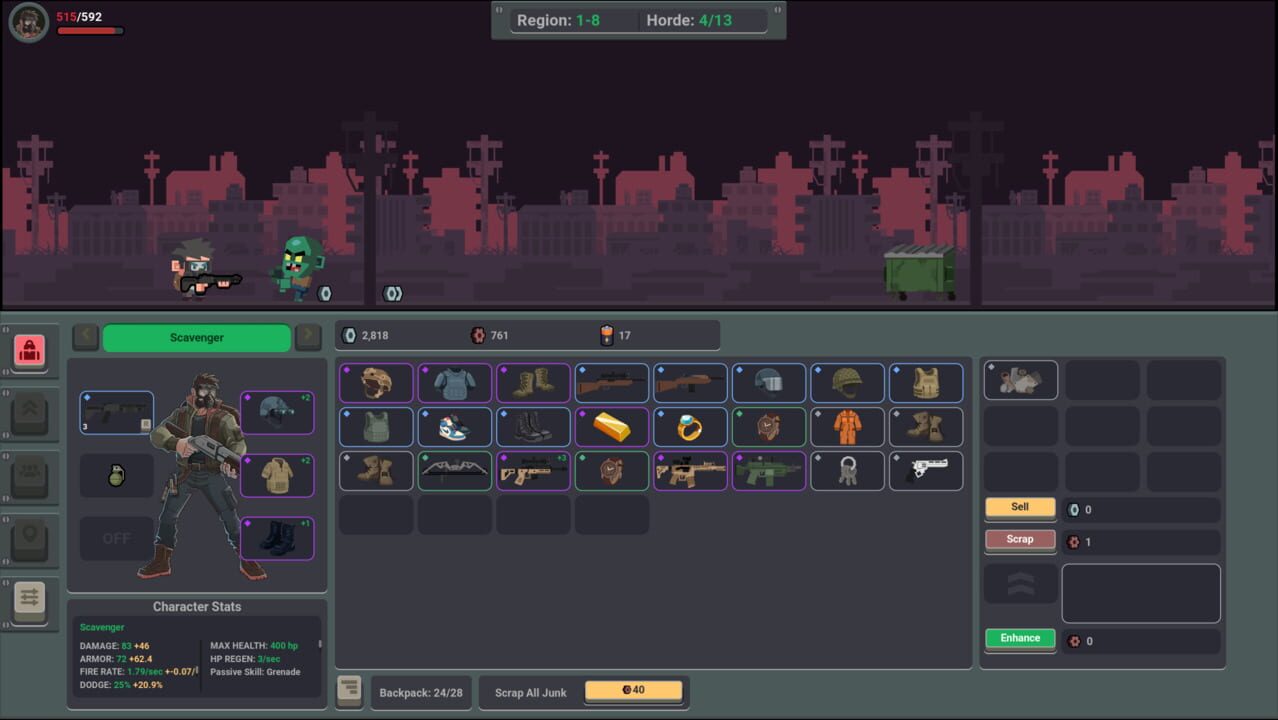The image size is (1278, 720).
Task: Click the "Backpack: 24/28" counter
Action: click(x=421, y=693)
